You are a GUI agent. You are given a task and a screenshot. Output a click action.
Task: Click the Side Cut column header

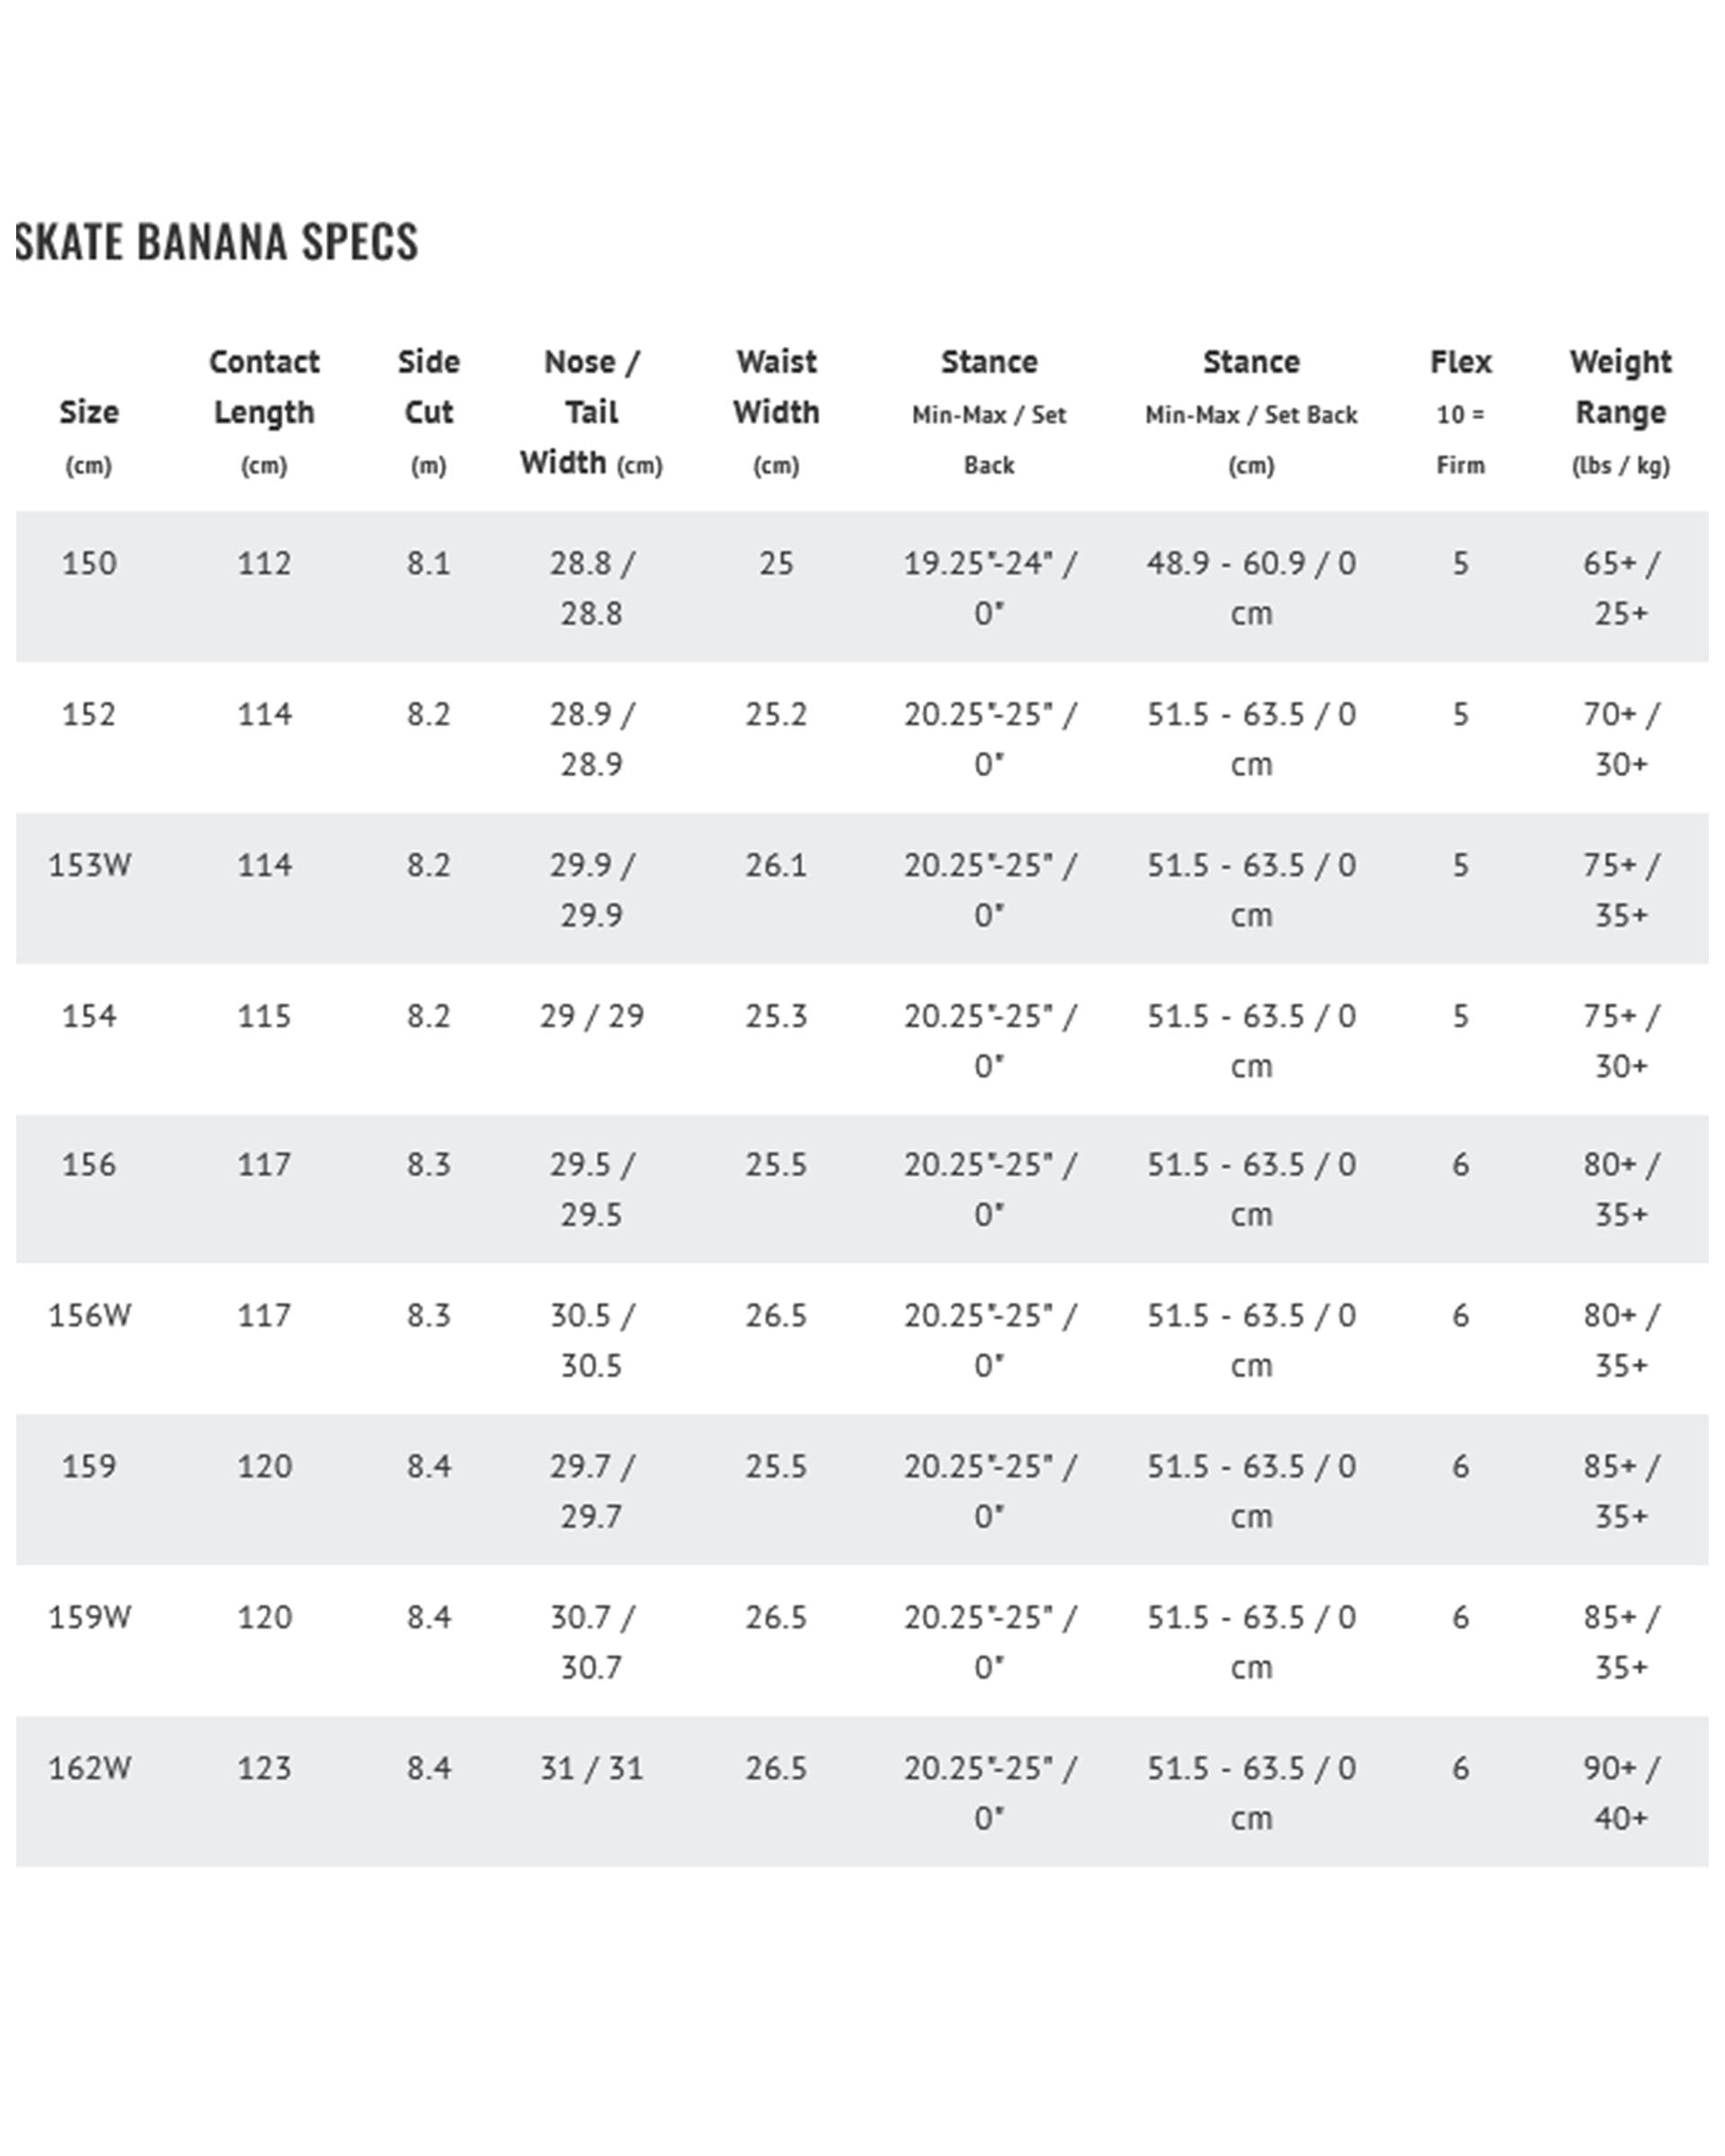point(429,412)
